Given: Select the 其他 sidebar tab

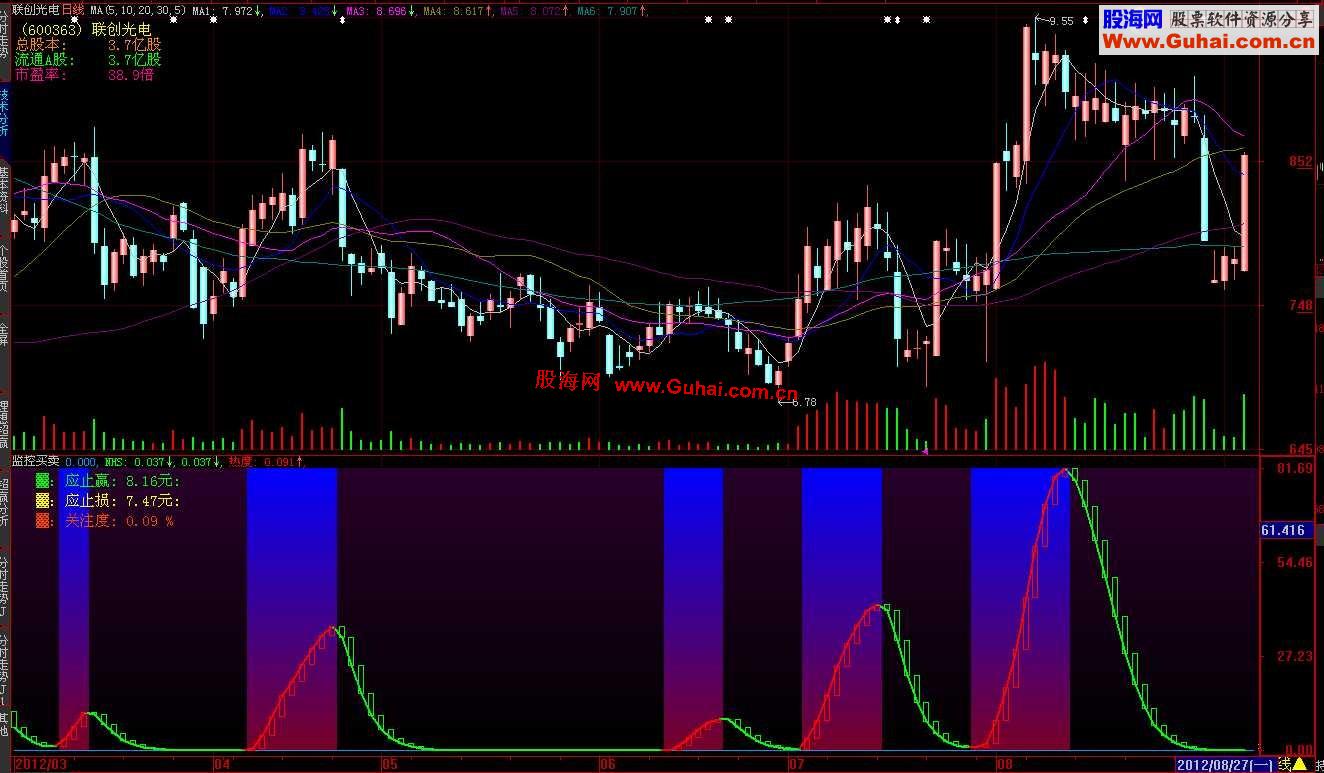Looking at the screenshot, I should pos(4,725).
